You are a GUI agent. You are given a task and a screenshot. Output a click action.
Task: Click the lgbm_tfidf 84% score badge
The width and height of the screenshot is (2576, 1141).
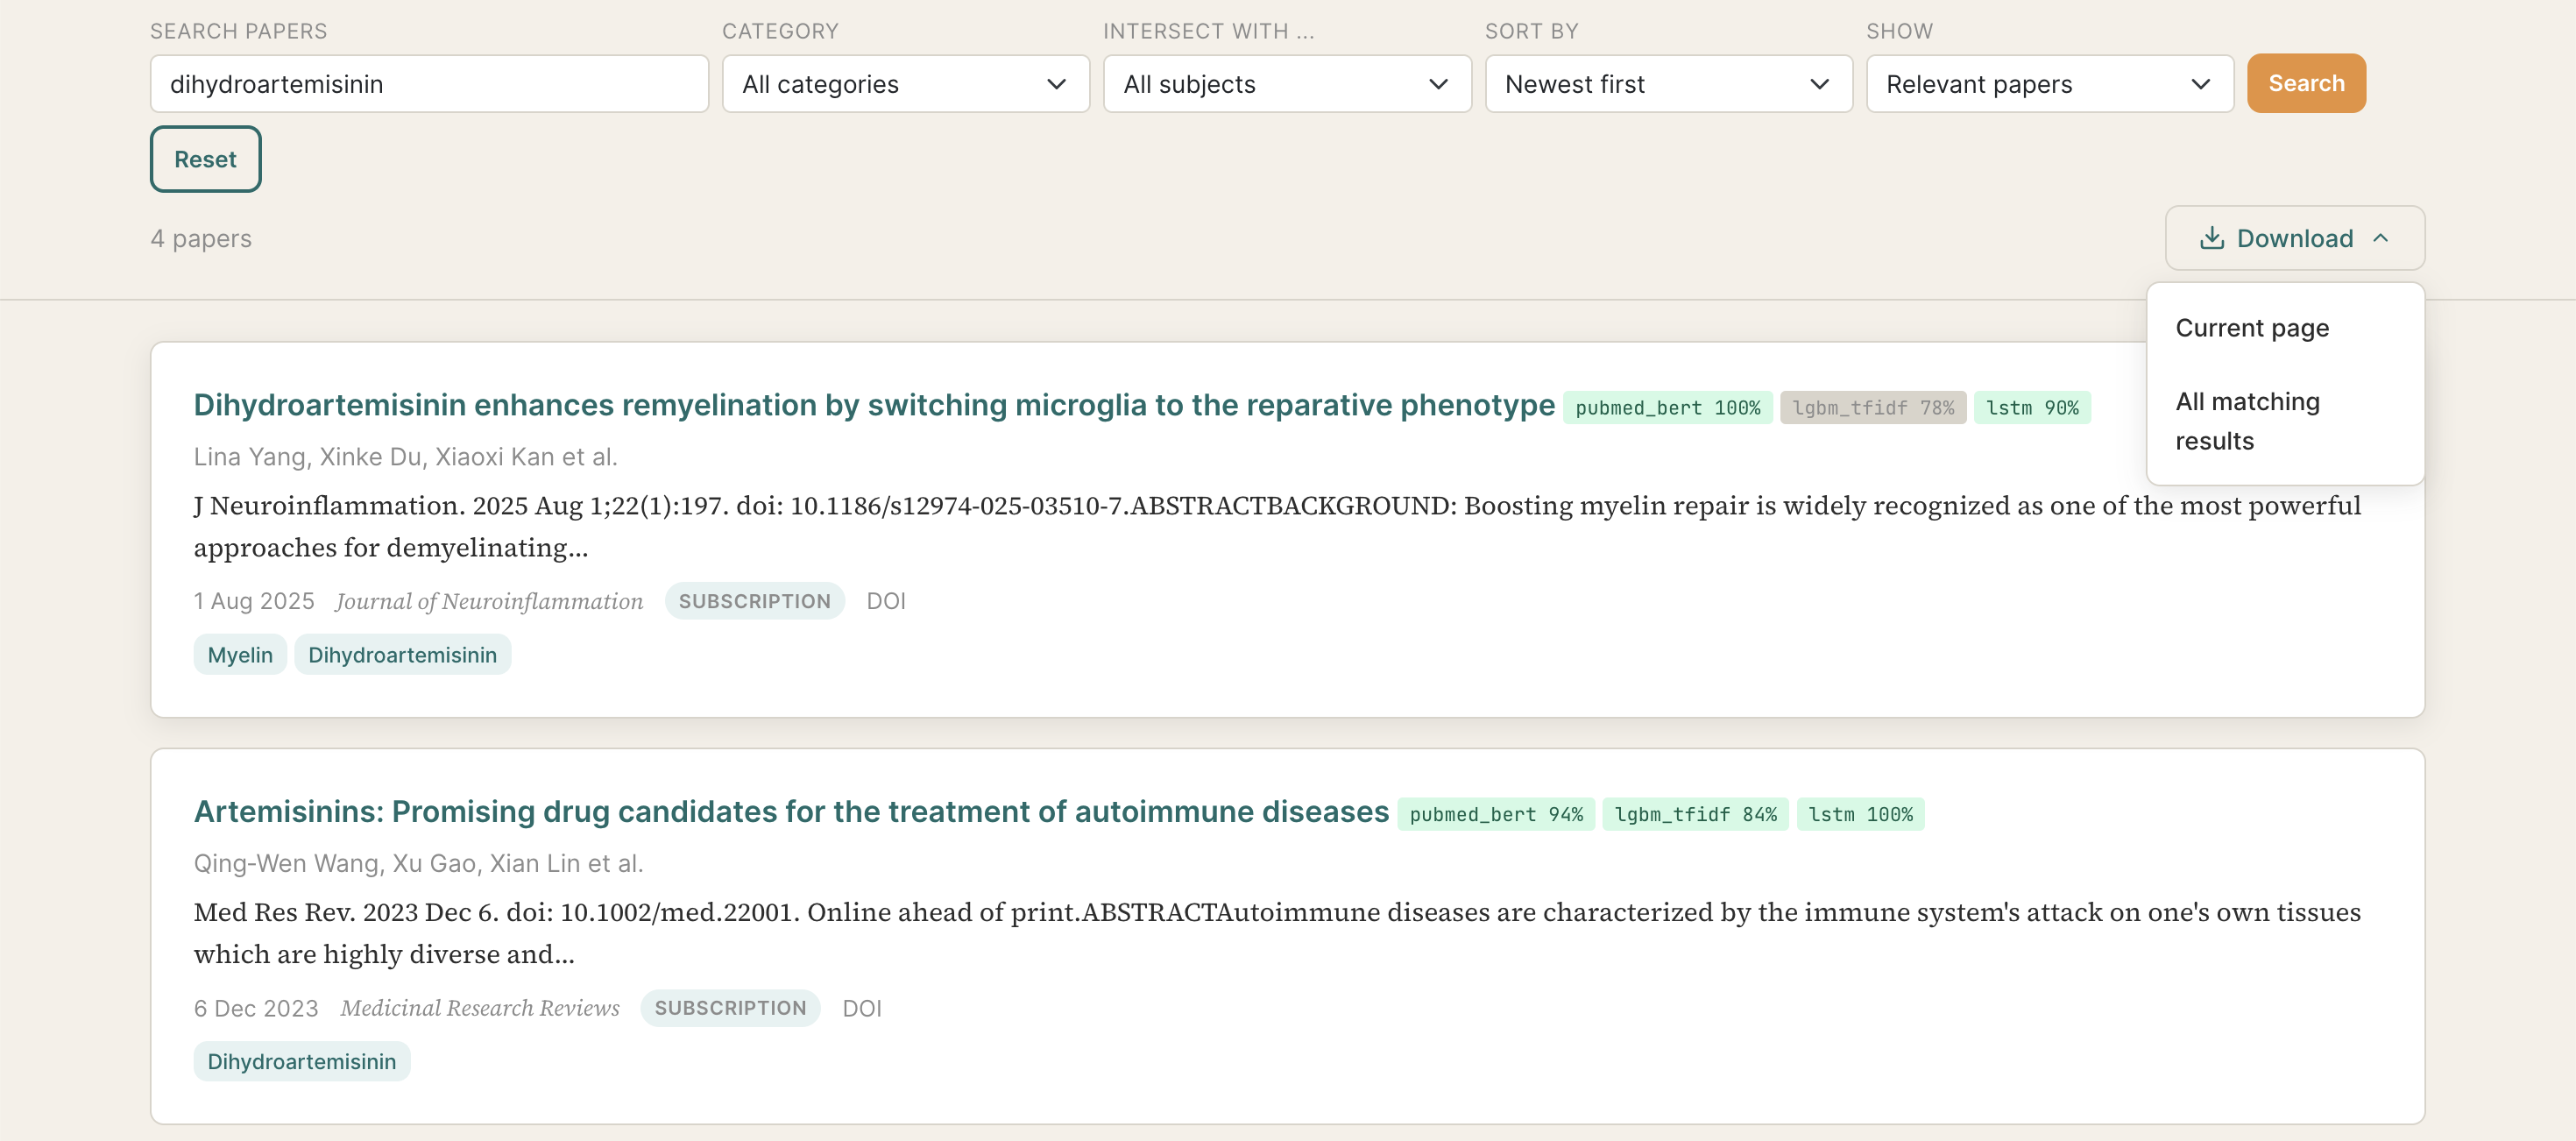click(1695, 815)
